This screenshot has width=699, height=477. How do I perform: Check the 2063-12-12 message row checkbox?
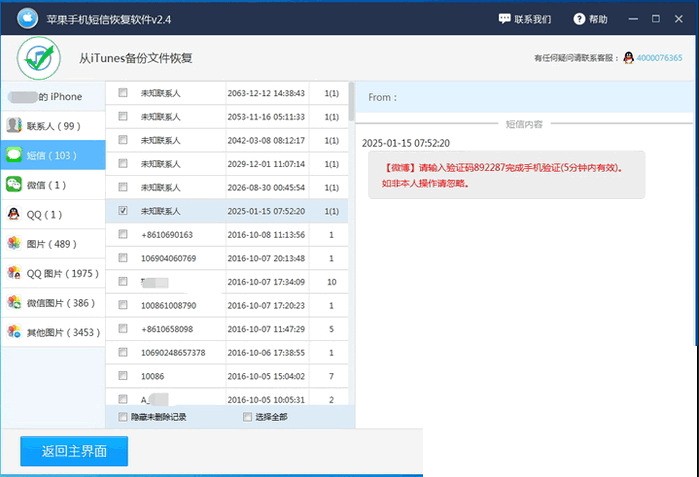(x=123, y=93)
